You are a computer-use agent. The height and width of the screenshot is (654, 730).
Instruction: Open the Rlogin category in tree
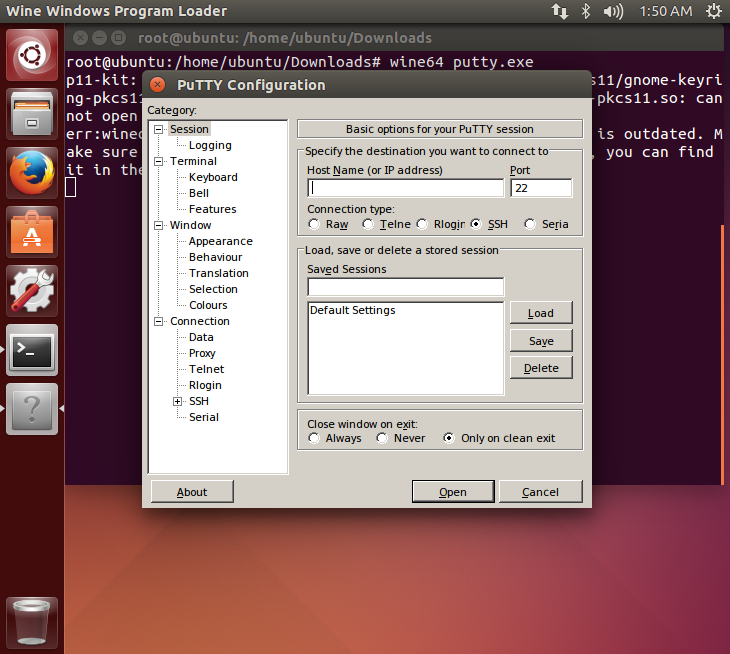pos(205,385)
